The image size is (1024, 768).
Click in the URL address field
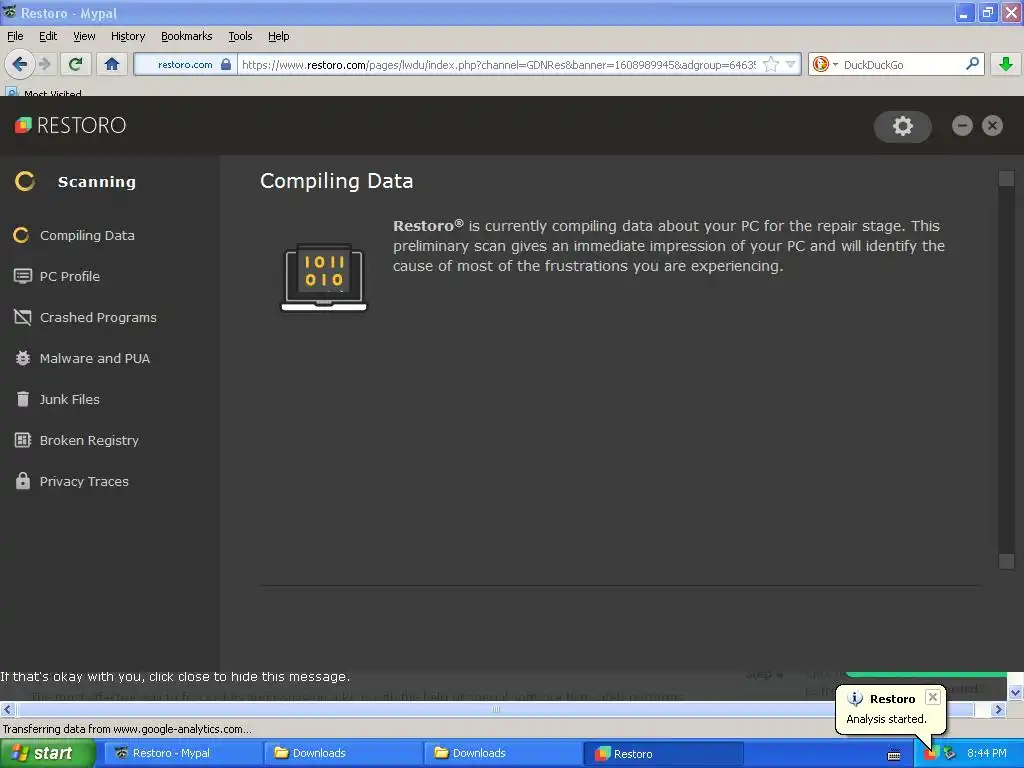click(499, 65)
